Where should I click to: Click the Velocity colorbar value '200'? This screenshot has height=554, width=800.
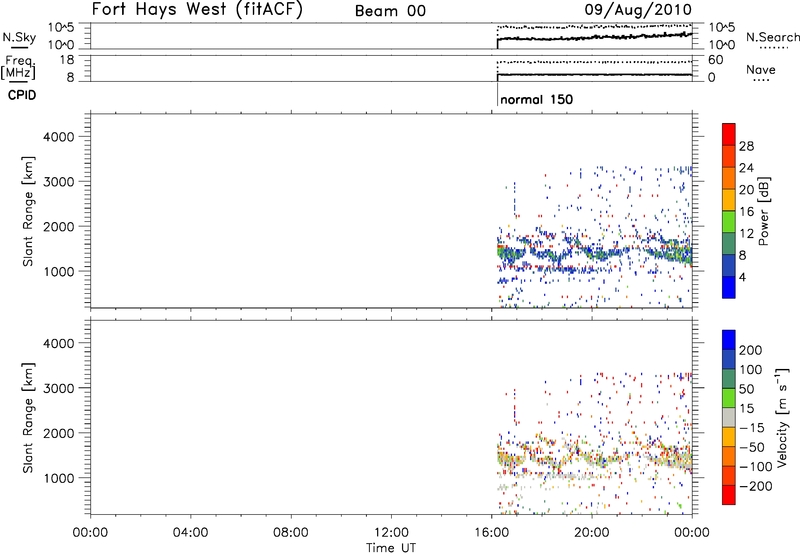pyautogui.click(x=751, y=350)
